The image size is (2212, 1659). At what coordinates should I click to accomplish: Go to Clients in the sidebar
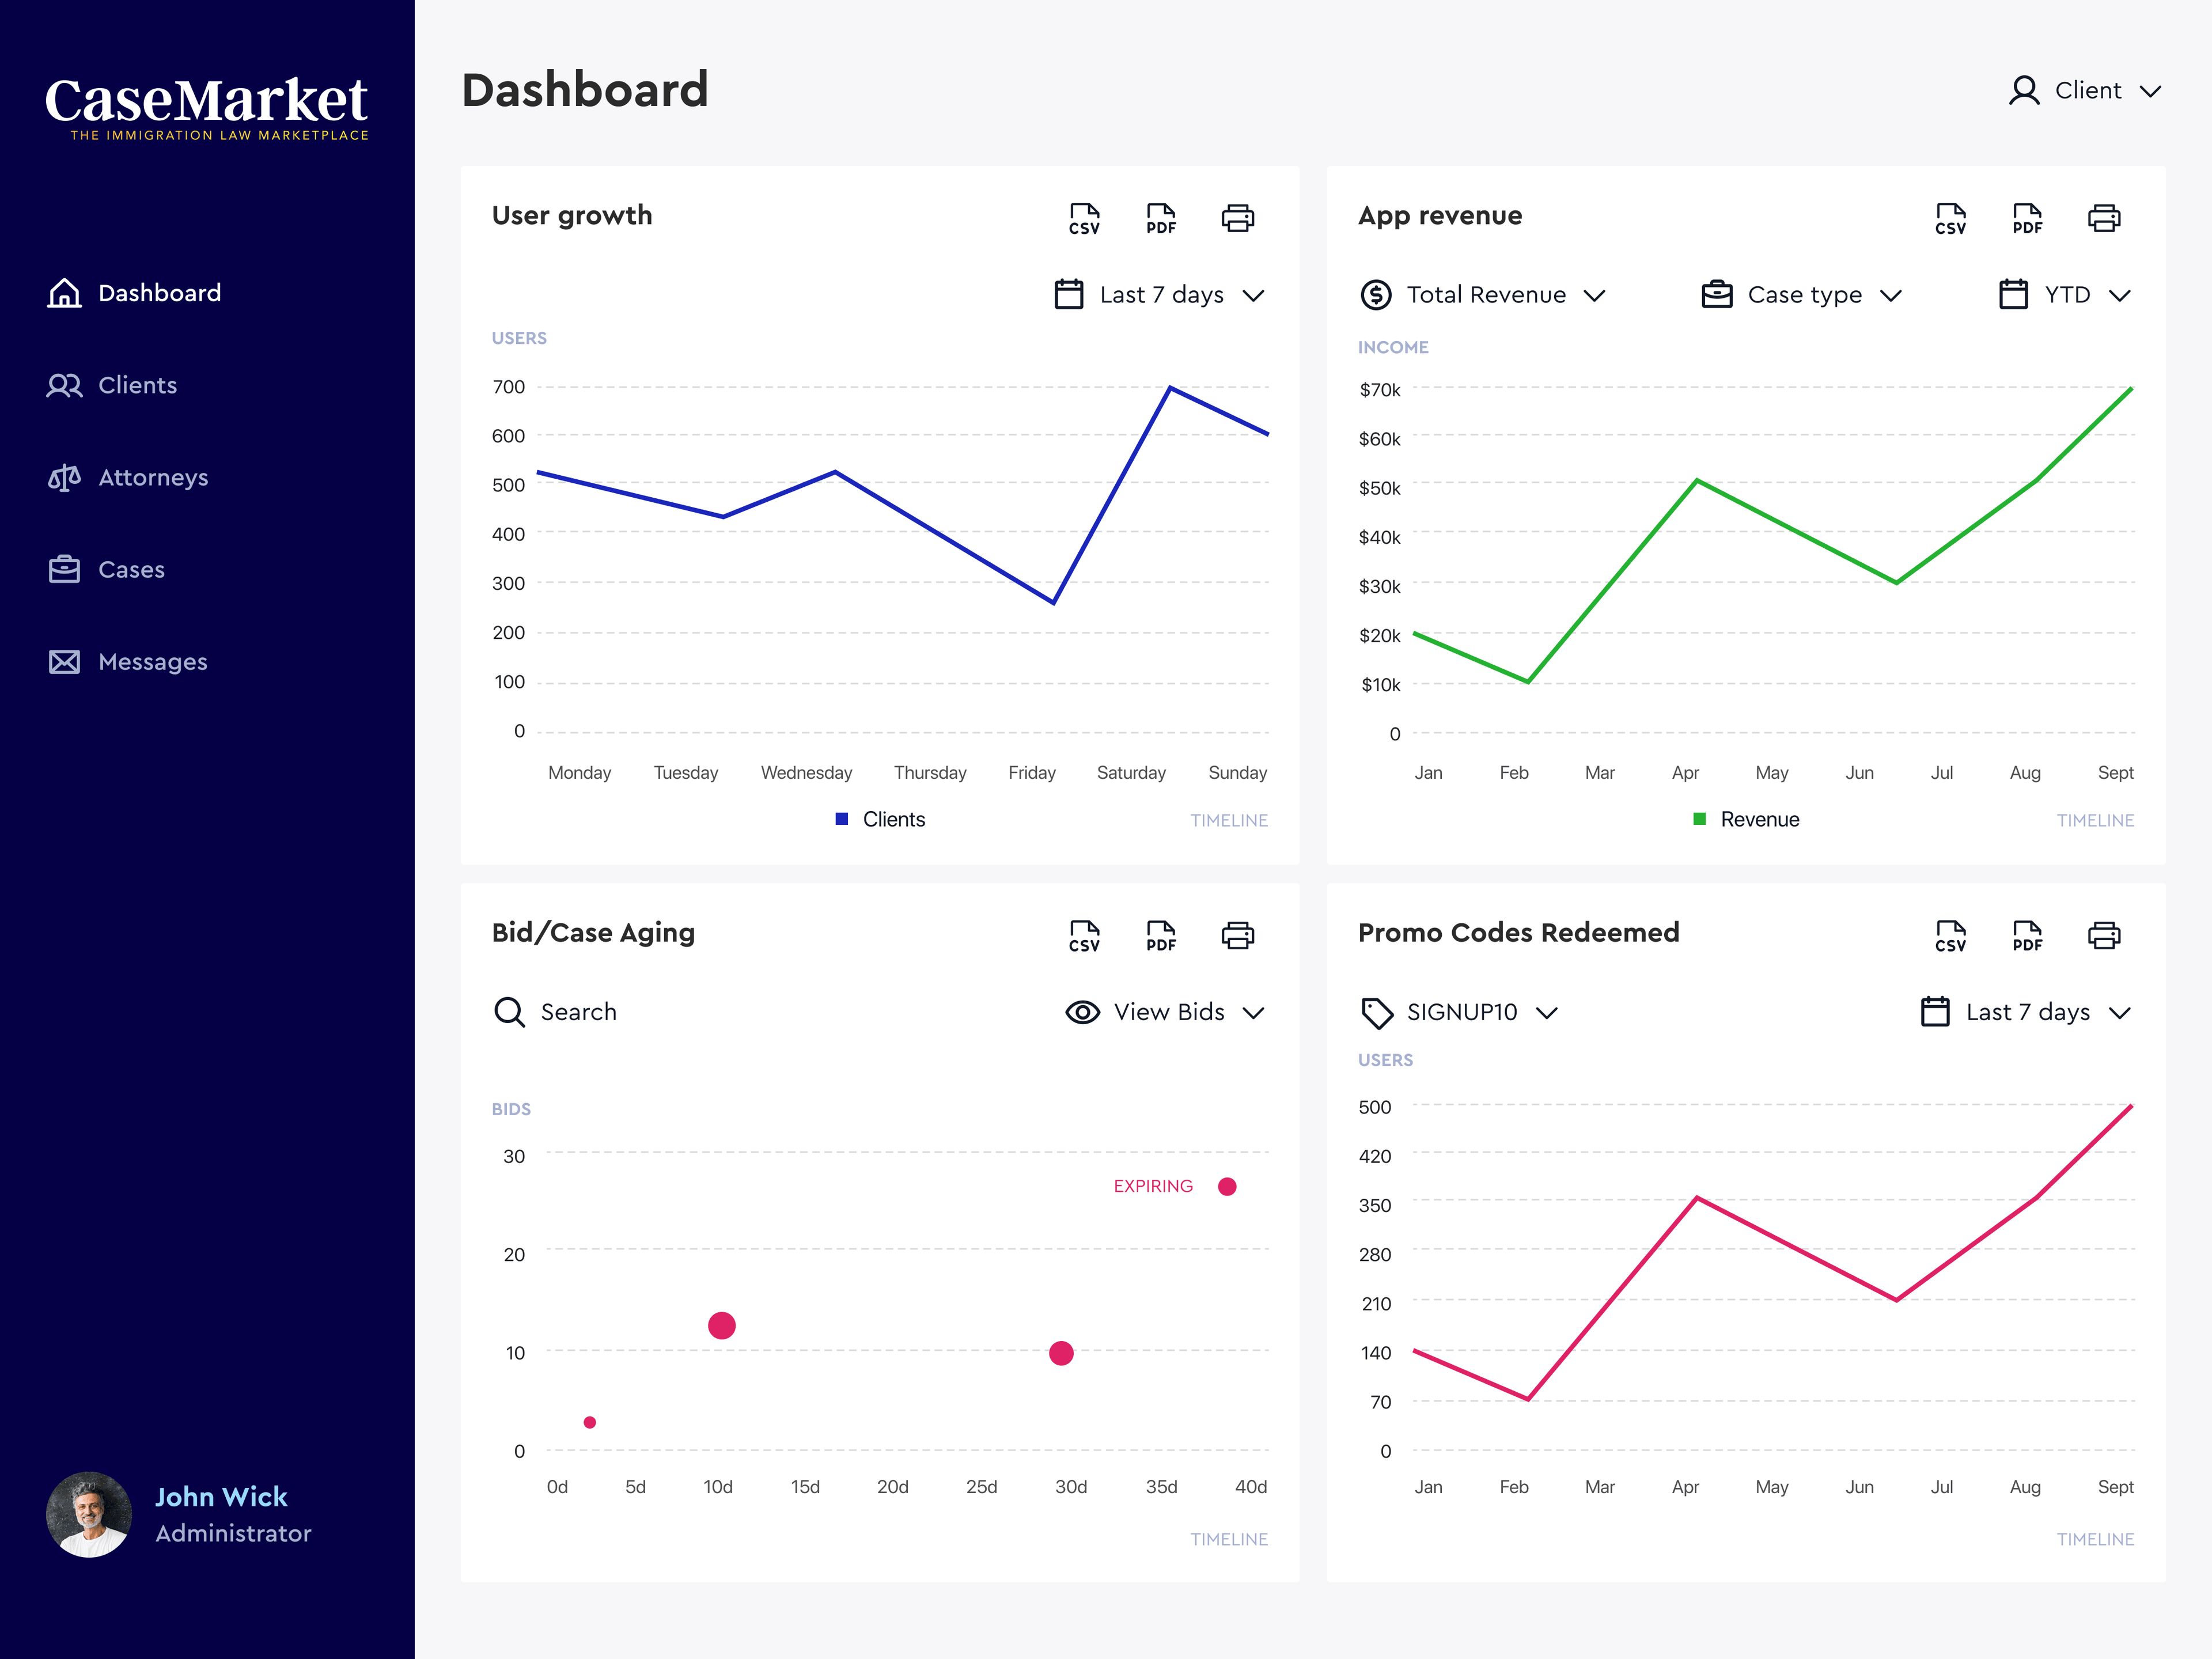pos(112,385)
